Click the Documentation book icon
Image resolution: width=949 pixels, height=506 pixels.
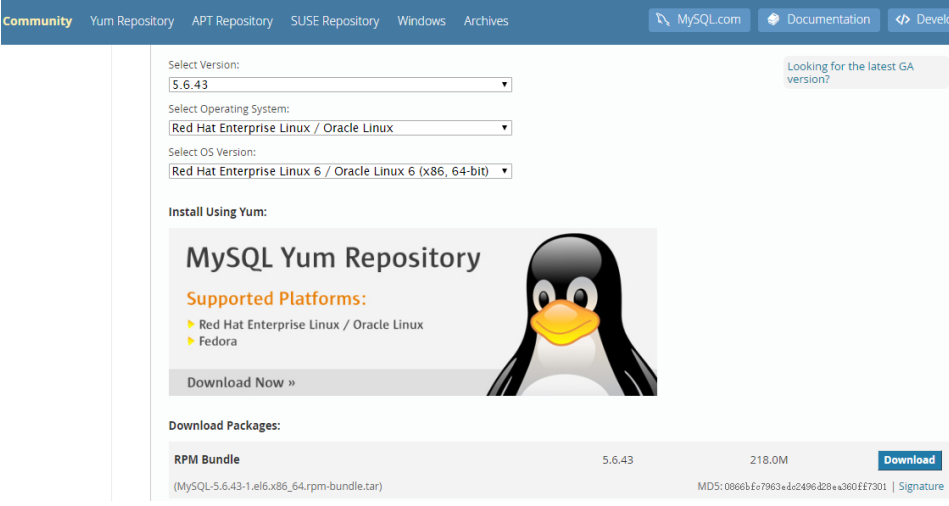[773, 19]
